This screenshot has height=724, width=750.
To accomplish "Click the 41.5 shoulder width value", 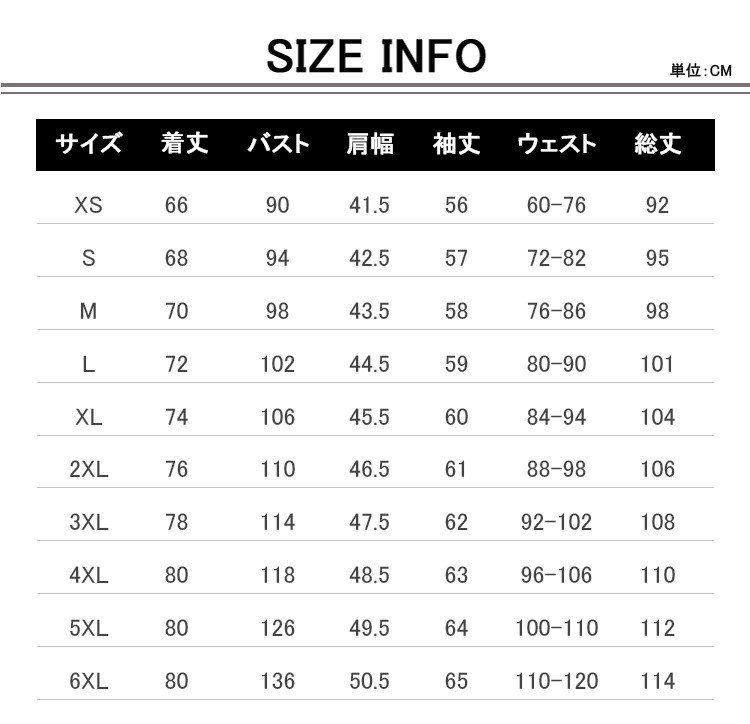I will pyautogui.click(x=369, y=205).
